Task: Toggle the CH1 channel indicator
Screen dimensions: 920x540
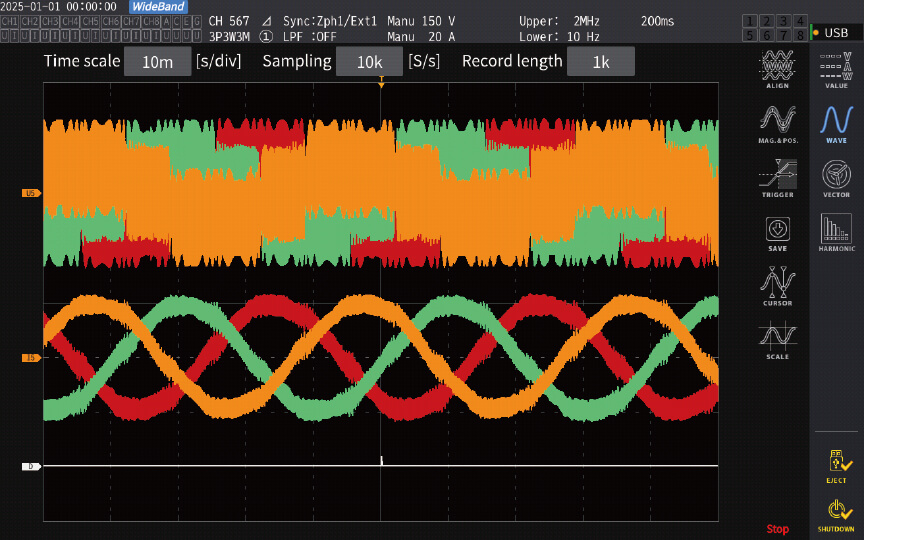Action: (x=10, y=20)
